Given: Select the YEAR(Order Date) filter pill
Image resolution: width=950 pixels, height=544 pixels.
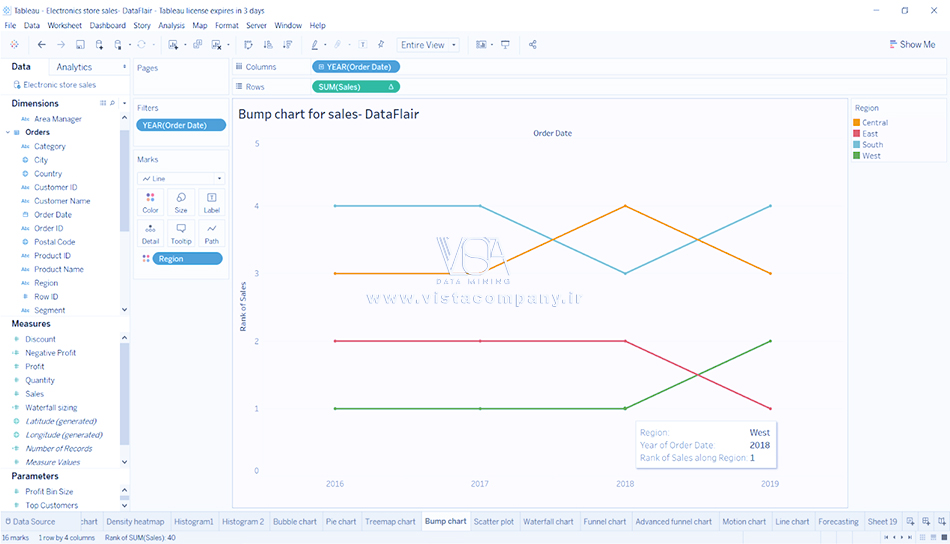Looking at the screenshot, I should coord(181,125).
